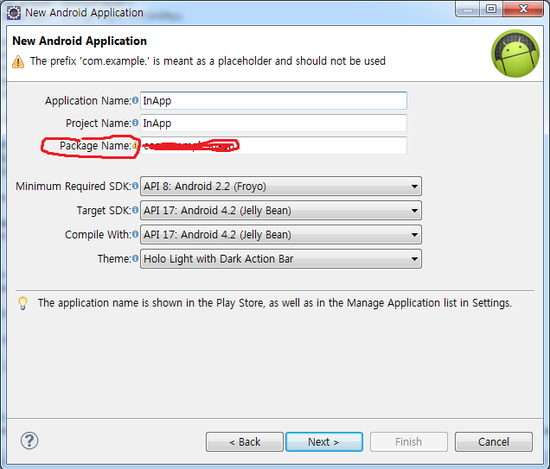The height and width of the screenshot is (469, 550).
Task: Minimize the dialog window
Action: pos(468,8)
